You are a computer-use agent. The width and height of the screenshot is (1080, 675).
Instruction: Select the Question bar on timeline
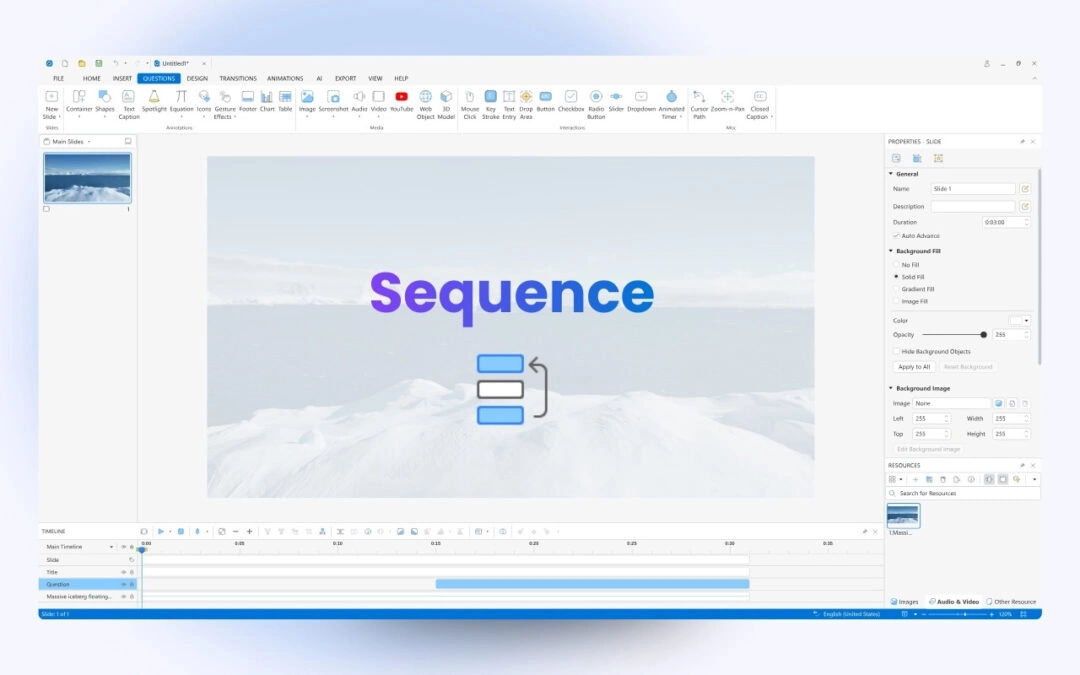point(592,584)
